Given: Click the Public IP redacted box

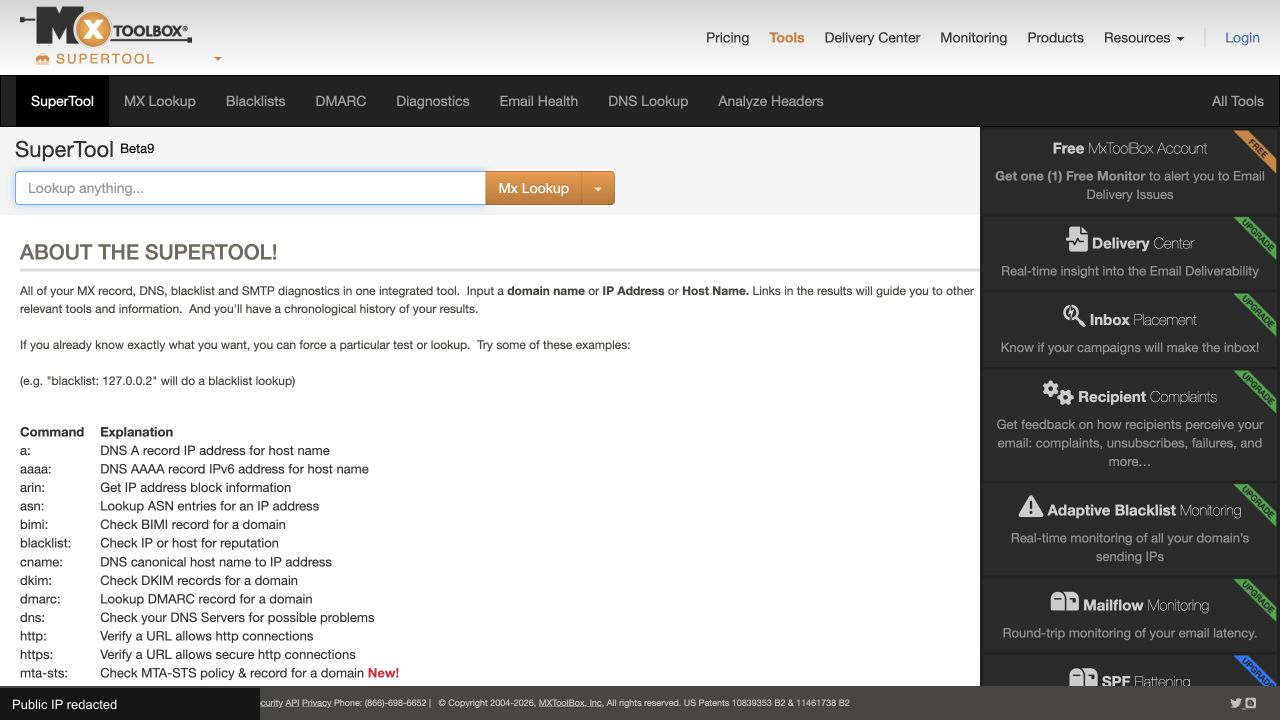Looking at the screenshot, I should tap(130, 704).
